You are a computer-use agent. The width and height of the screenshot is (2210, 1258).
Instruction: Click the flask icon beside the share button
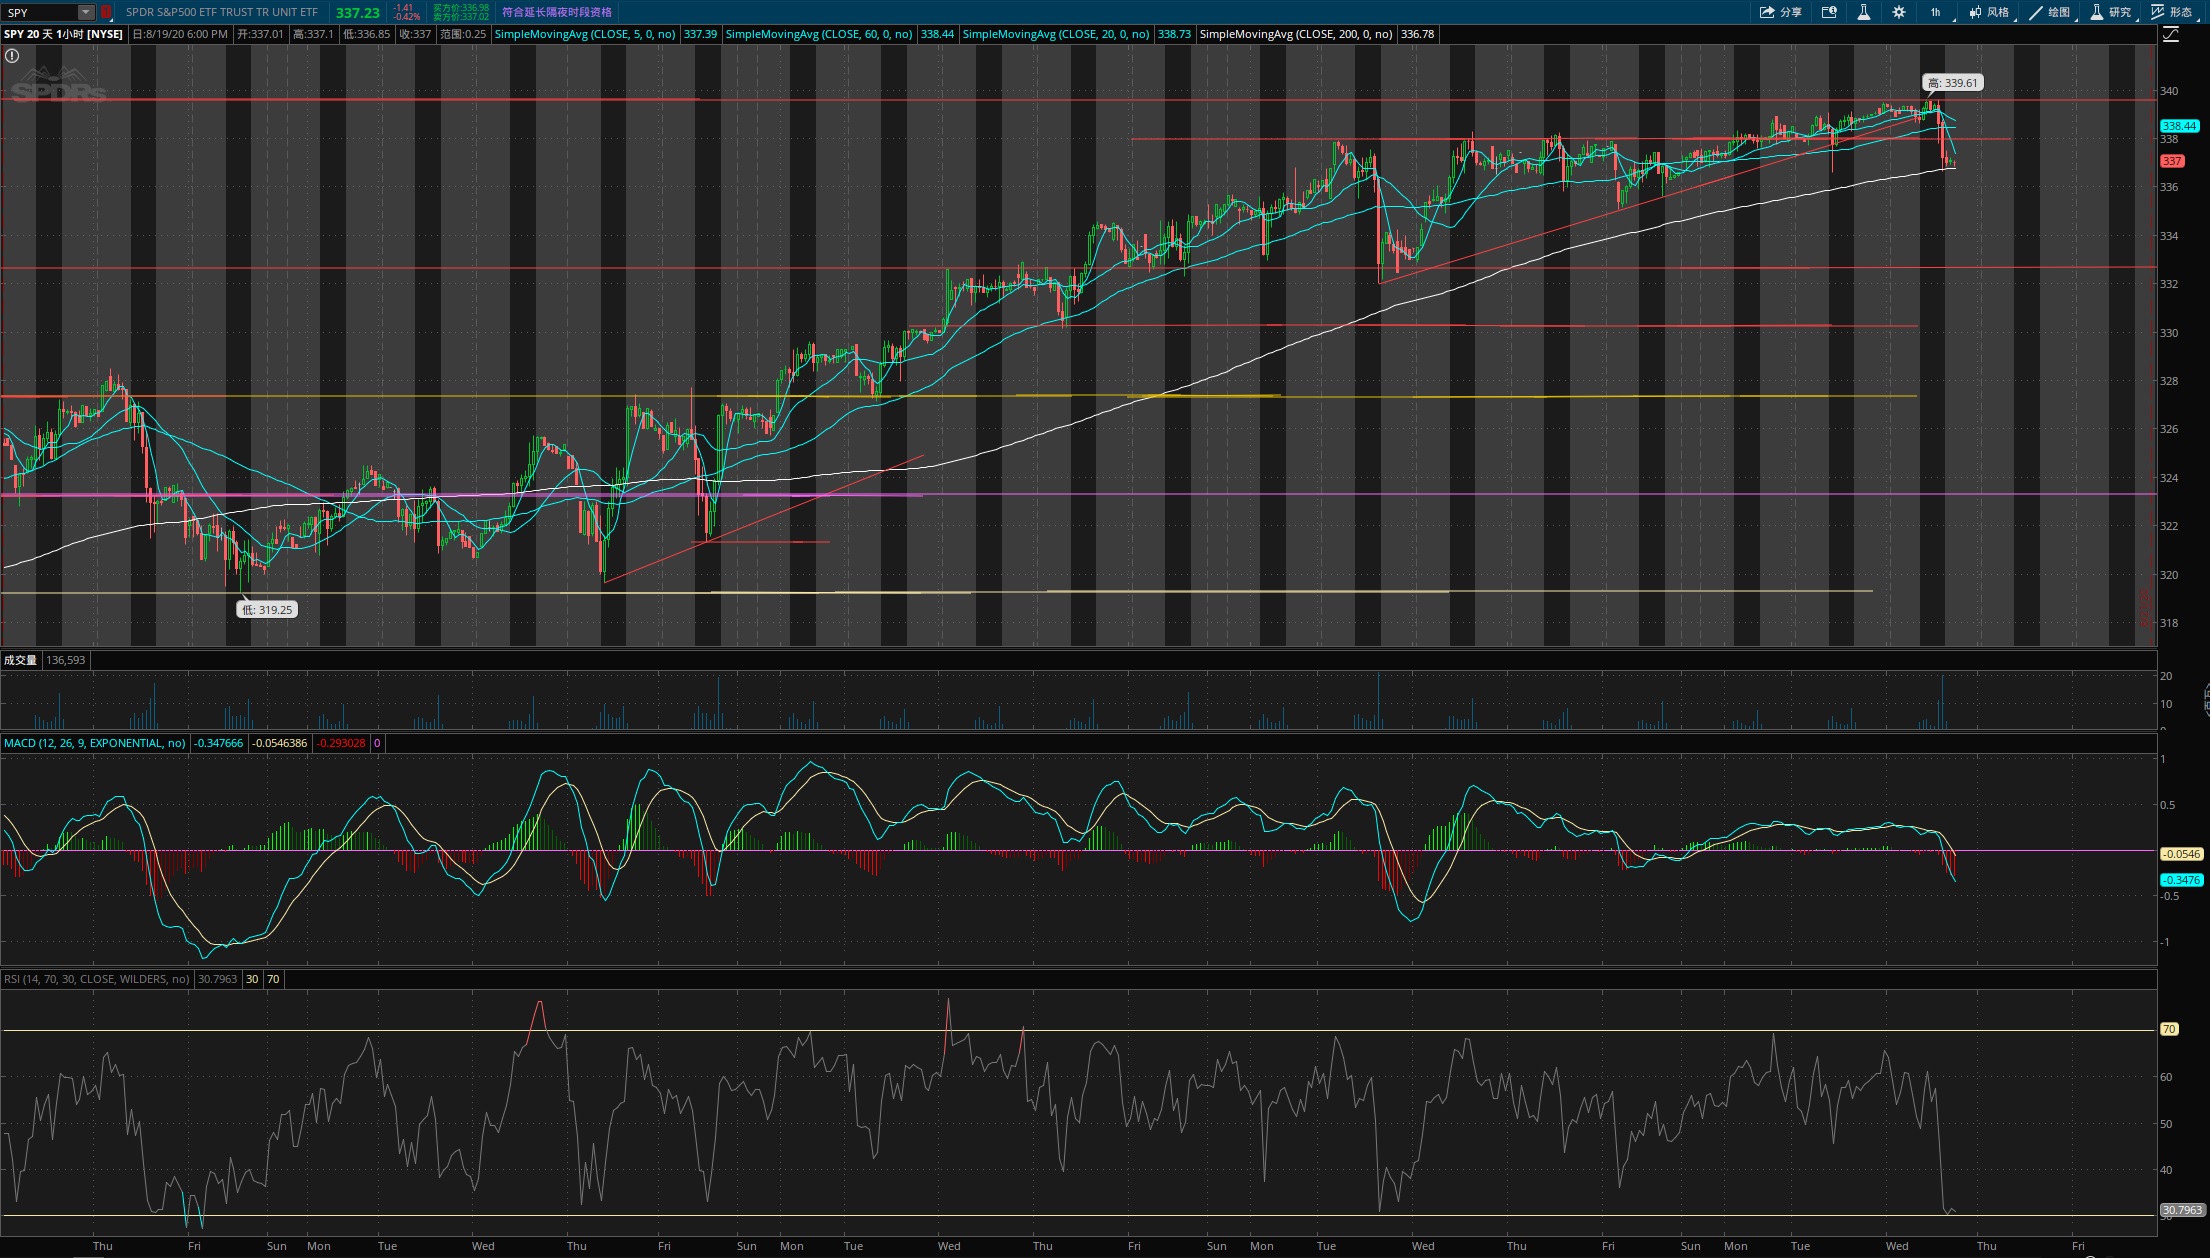pyautogui.click(x=1863, y=12)
